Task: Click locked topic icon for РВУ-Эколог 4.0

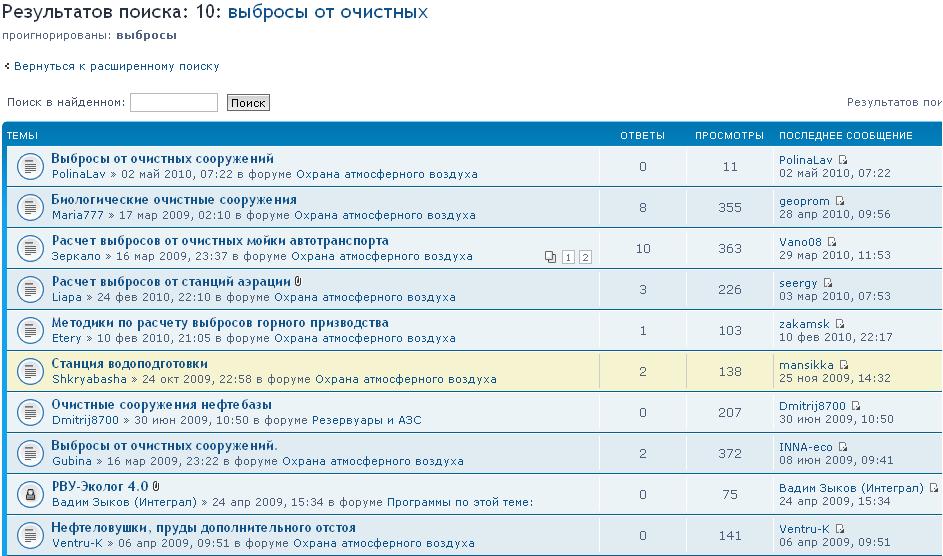Action: 30,494
